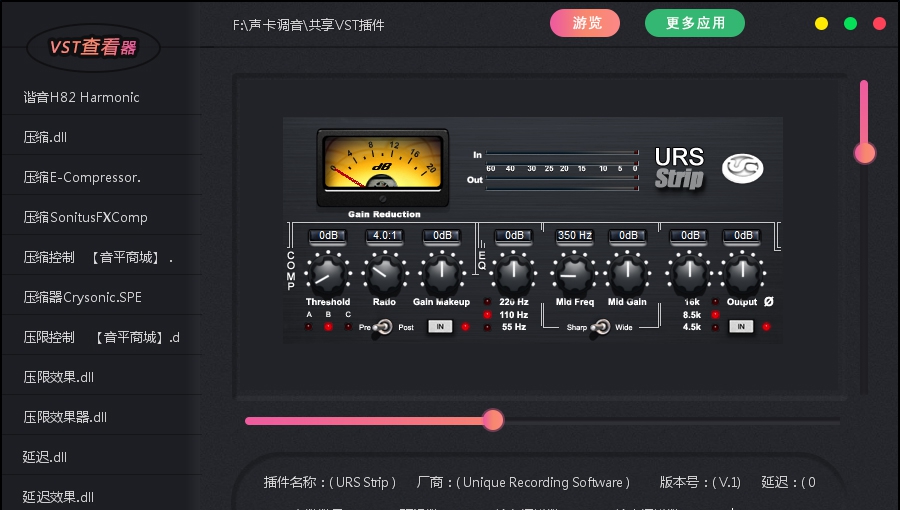Select the 8.5k high frequency LED
The image size is (900, 510).
[x=715, y=314]
